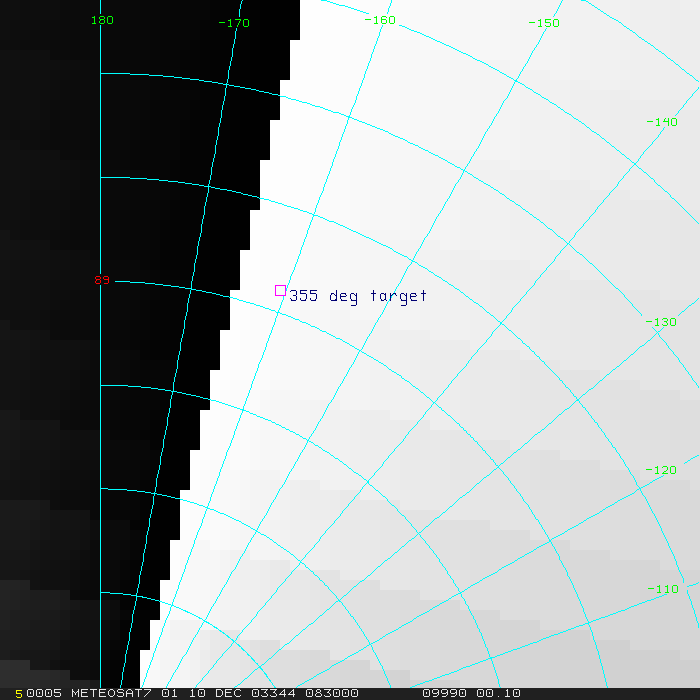This screenshot has width=700, height=700.
Task: Select the "355 deg target" label
Action: [358, 296]
